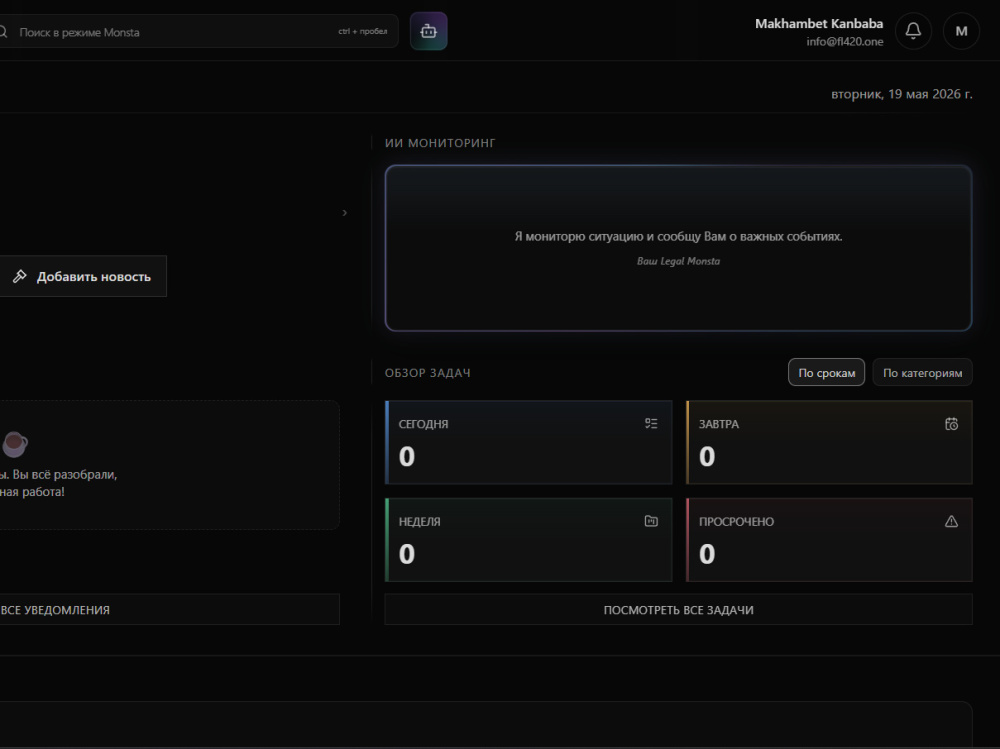Screen dimensions: 1000x749
Task: Open the Сегодня tasks card
Action: pos(529,442)
